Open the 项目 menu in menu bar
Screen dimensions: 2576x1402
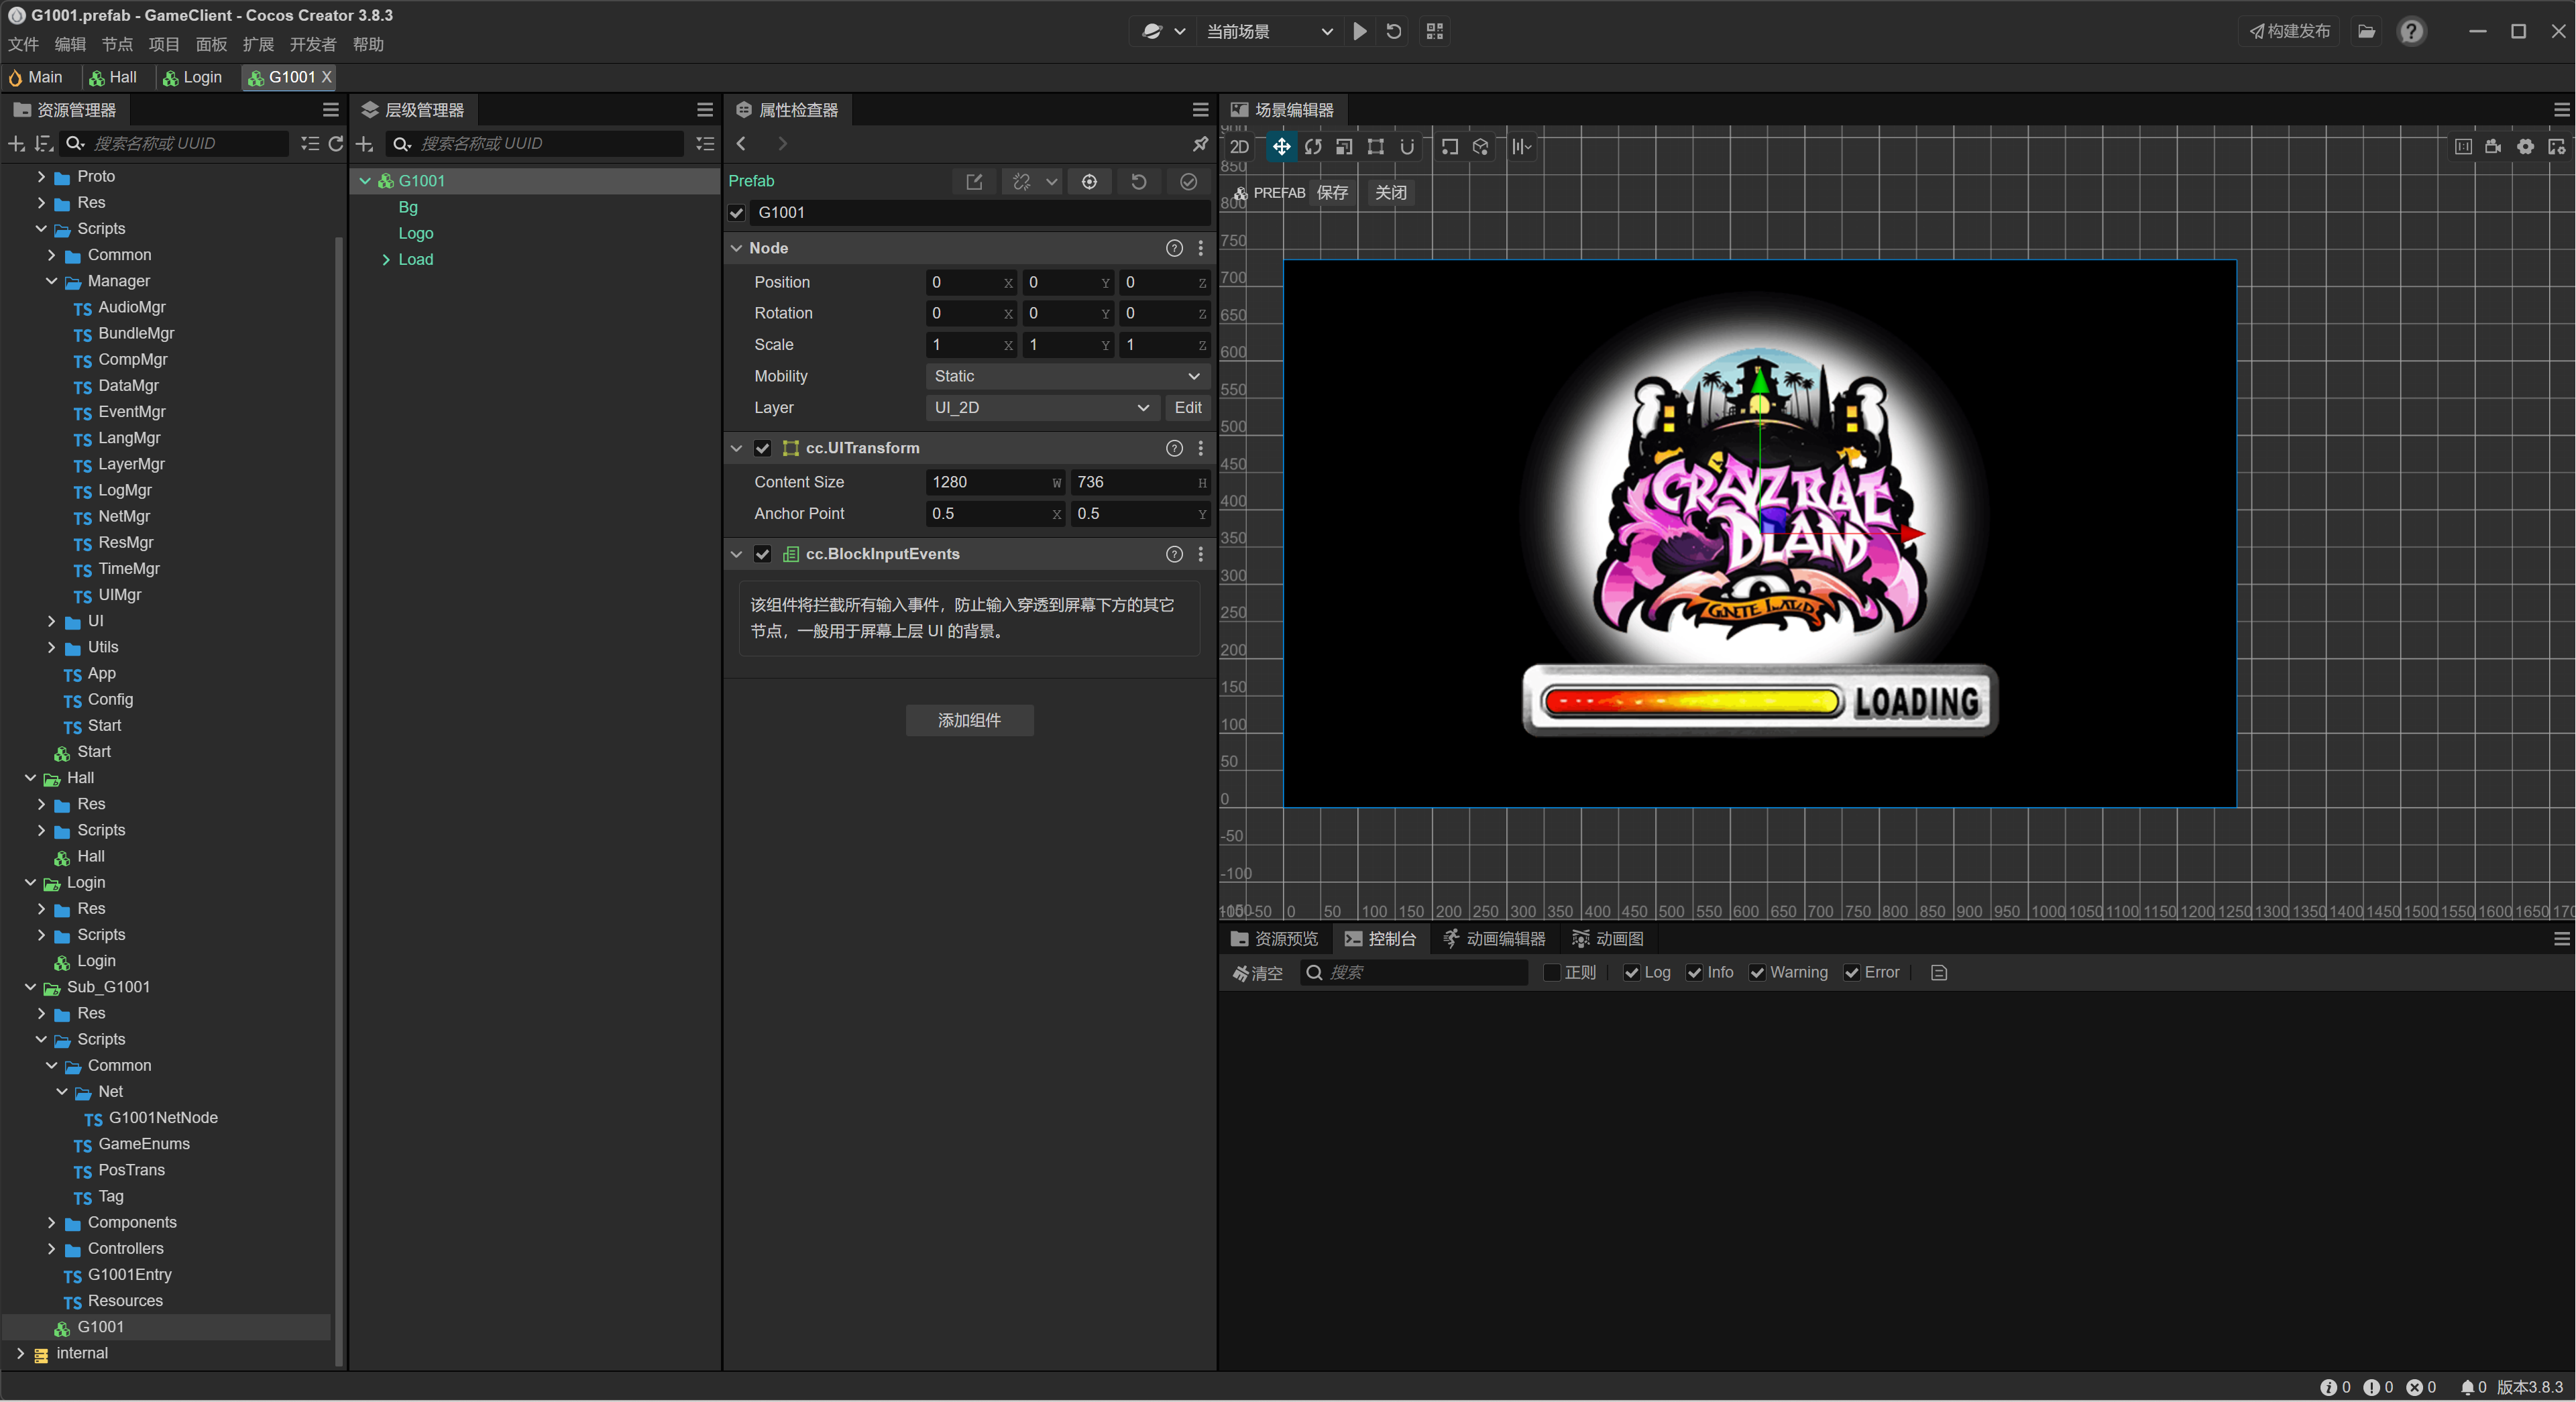(164, 44)
